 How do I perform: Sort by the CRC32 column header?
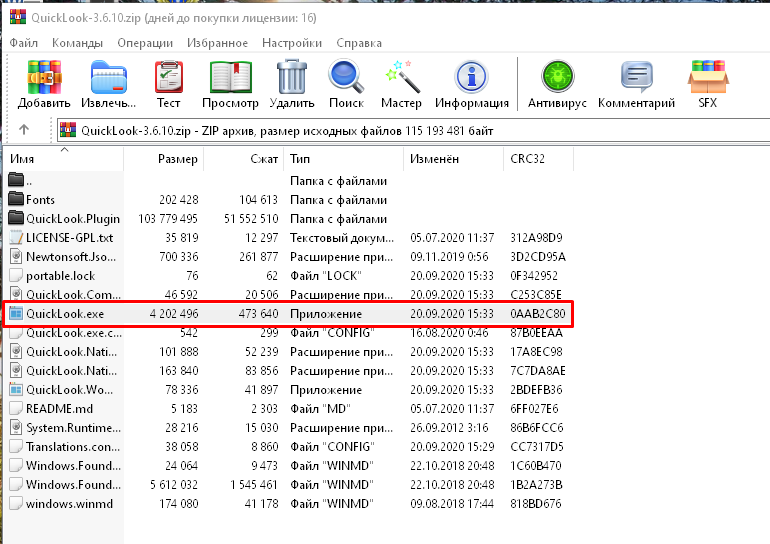[x=538, y=159]
